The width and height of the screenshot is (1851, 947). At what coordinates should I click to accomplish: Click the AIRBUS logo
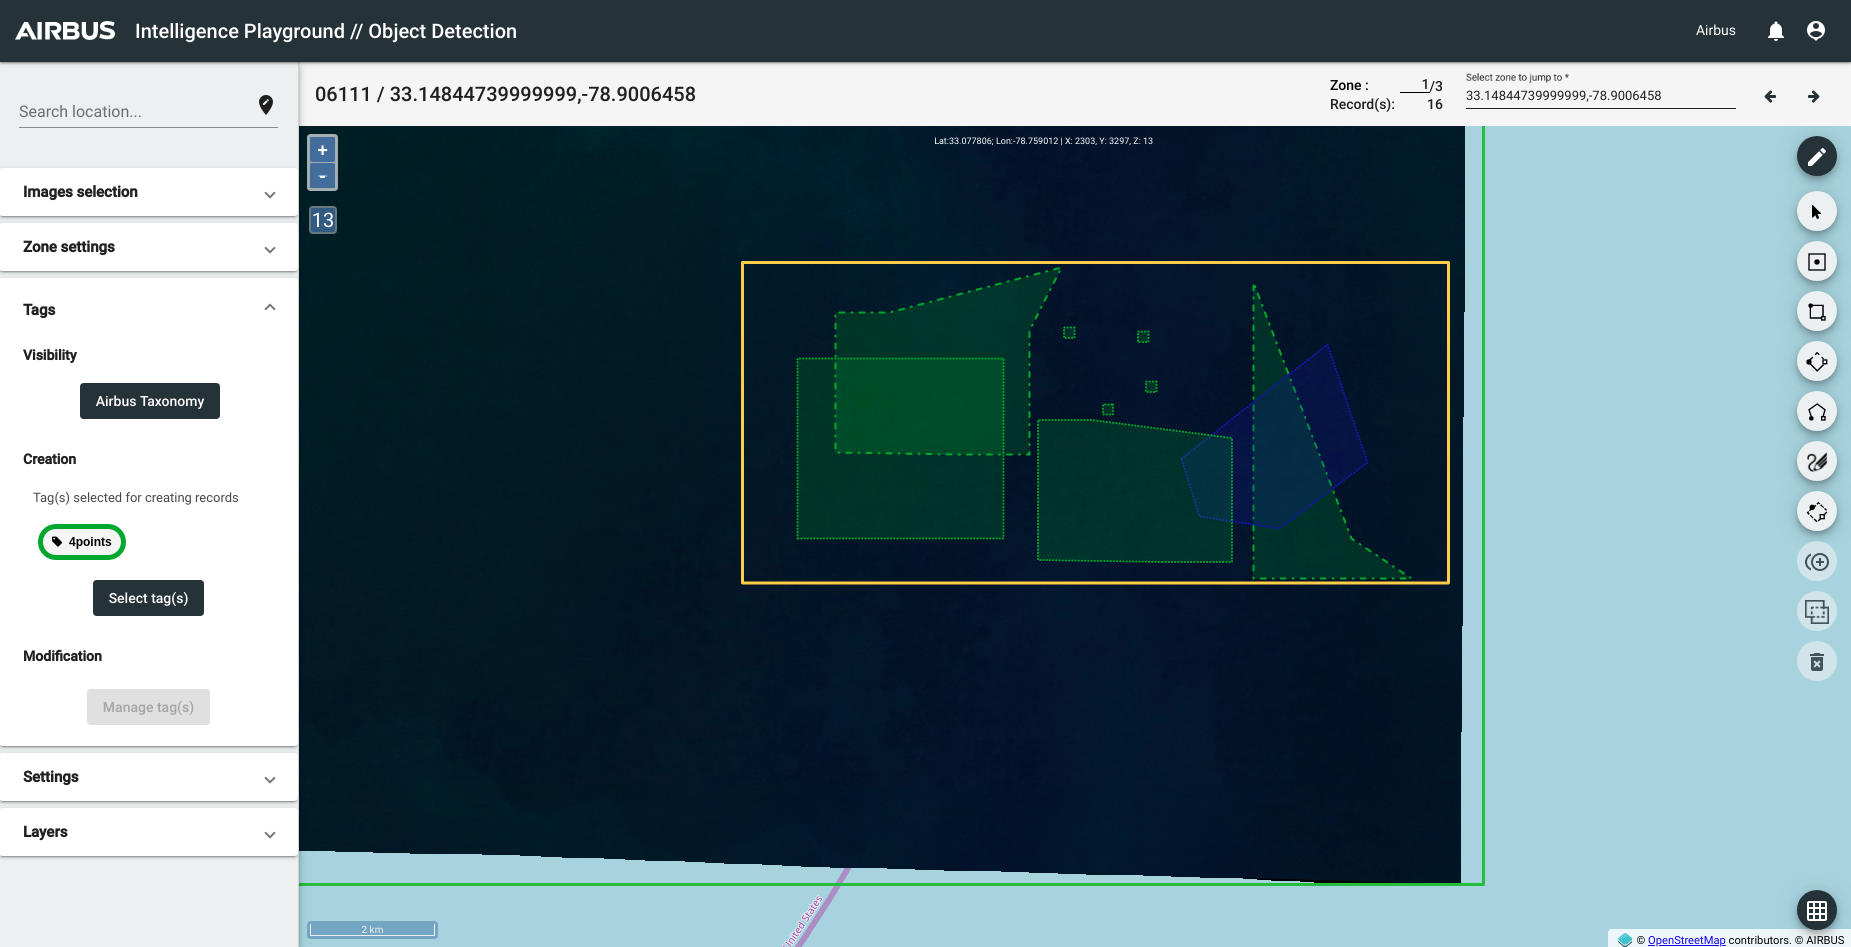click(66, 31)
